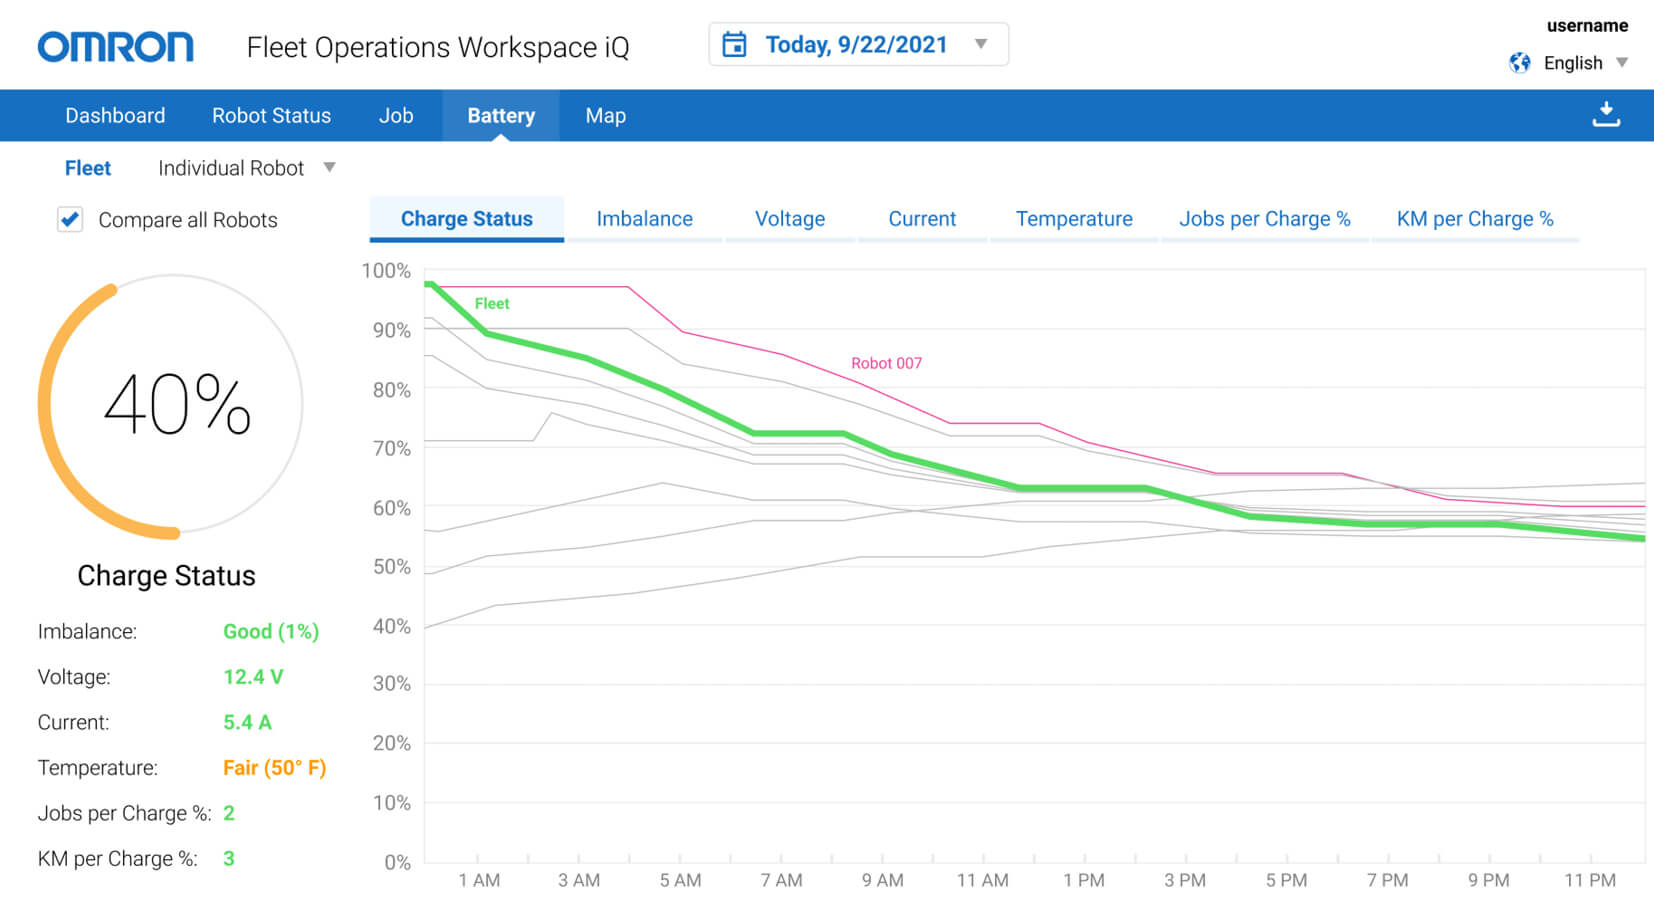Click the download icon in the navigation bar
Screen dimensions: 1654x920
tap(1605, 115)
